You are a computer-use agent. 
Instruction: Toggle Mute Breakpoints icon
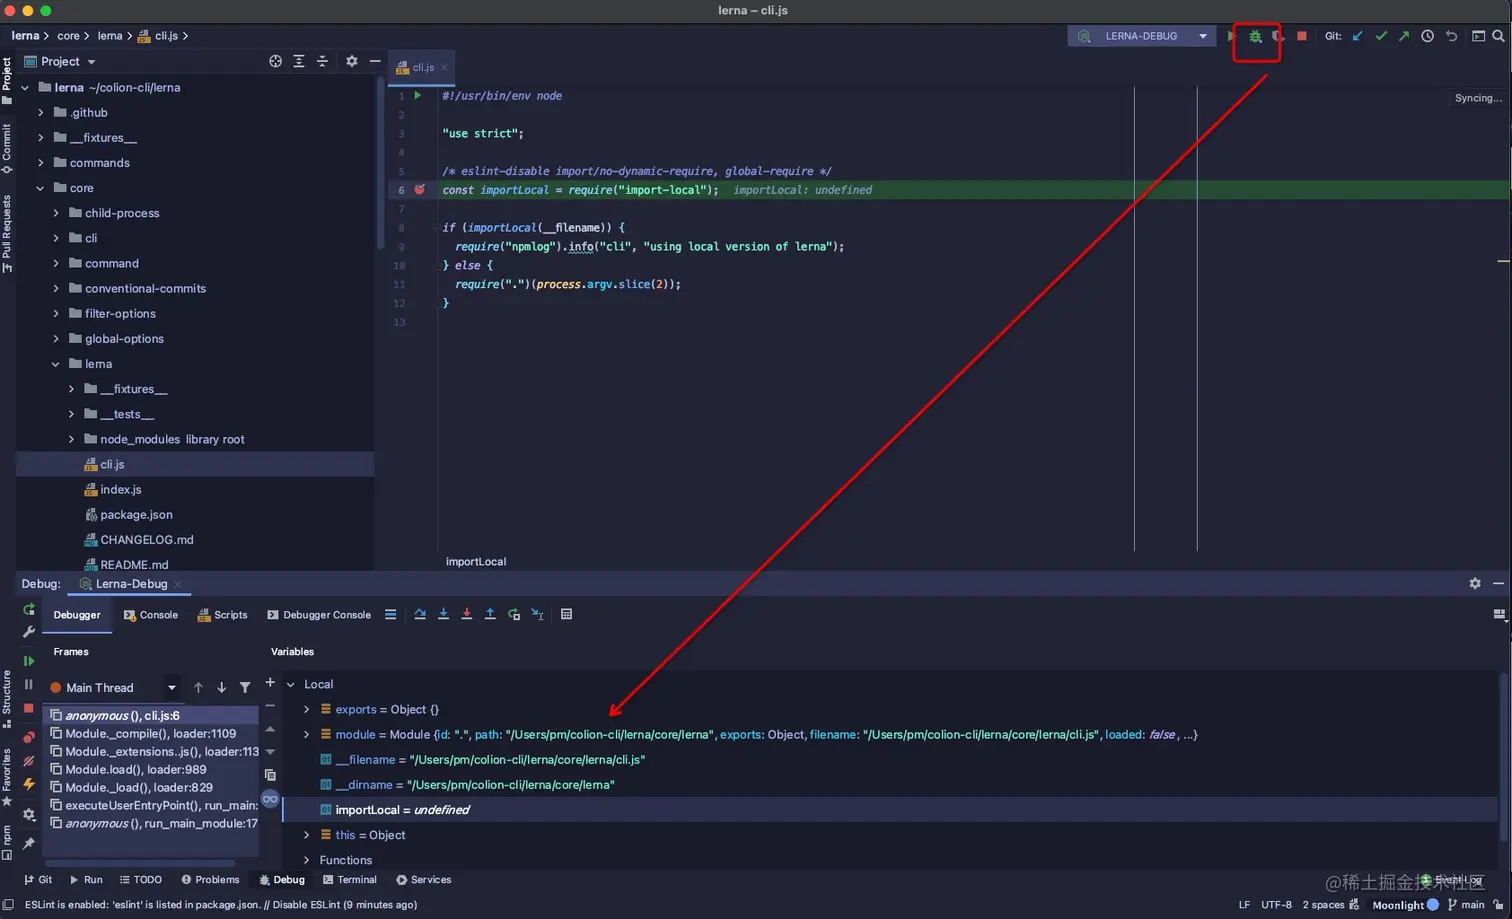[x=29, y=761]
